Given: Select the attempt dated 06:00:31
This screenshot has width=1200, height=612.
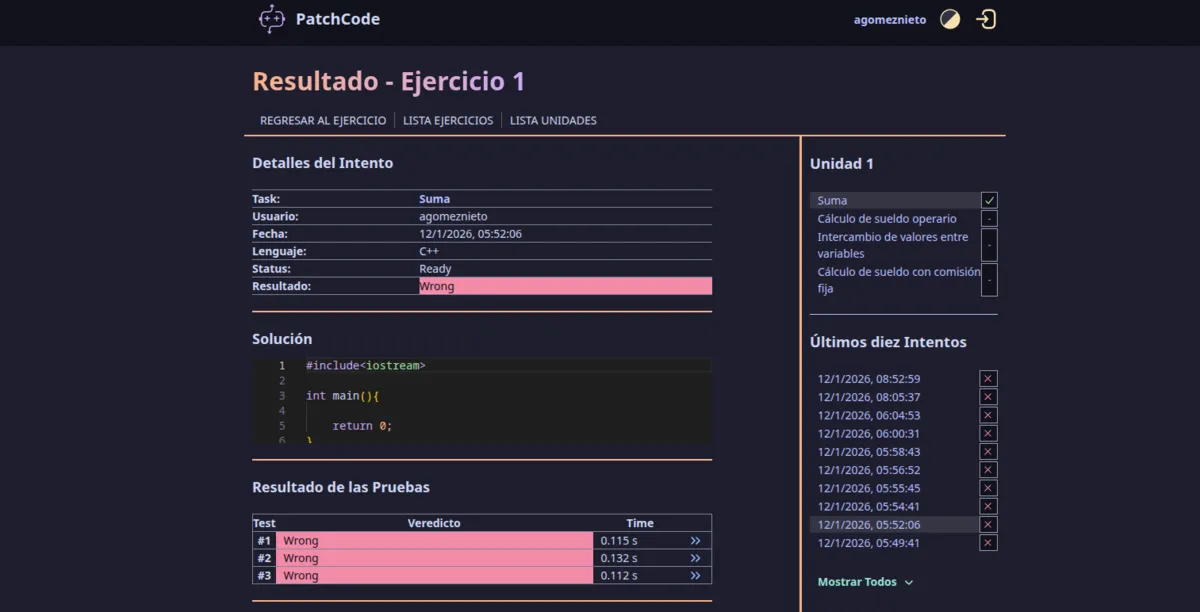Looking at the screenshot, I should click(x=866, y=433).
